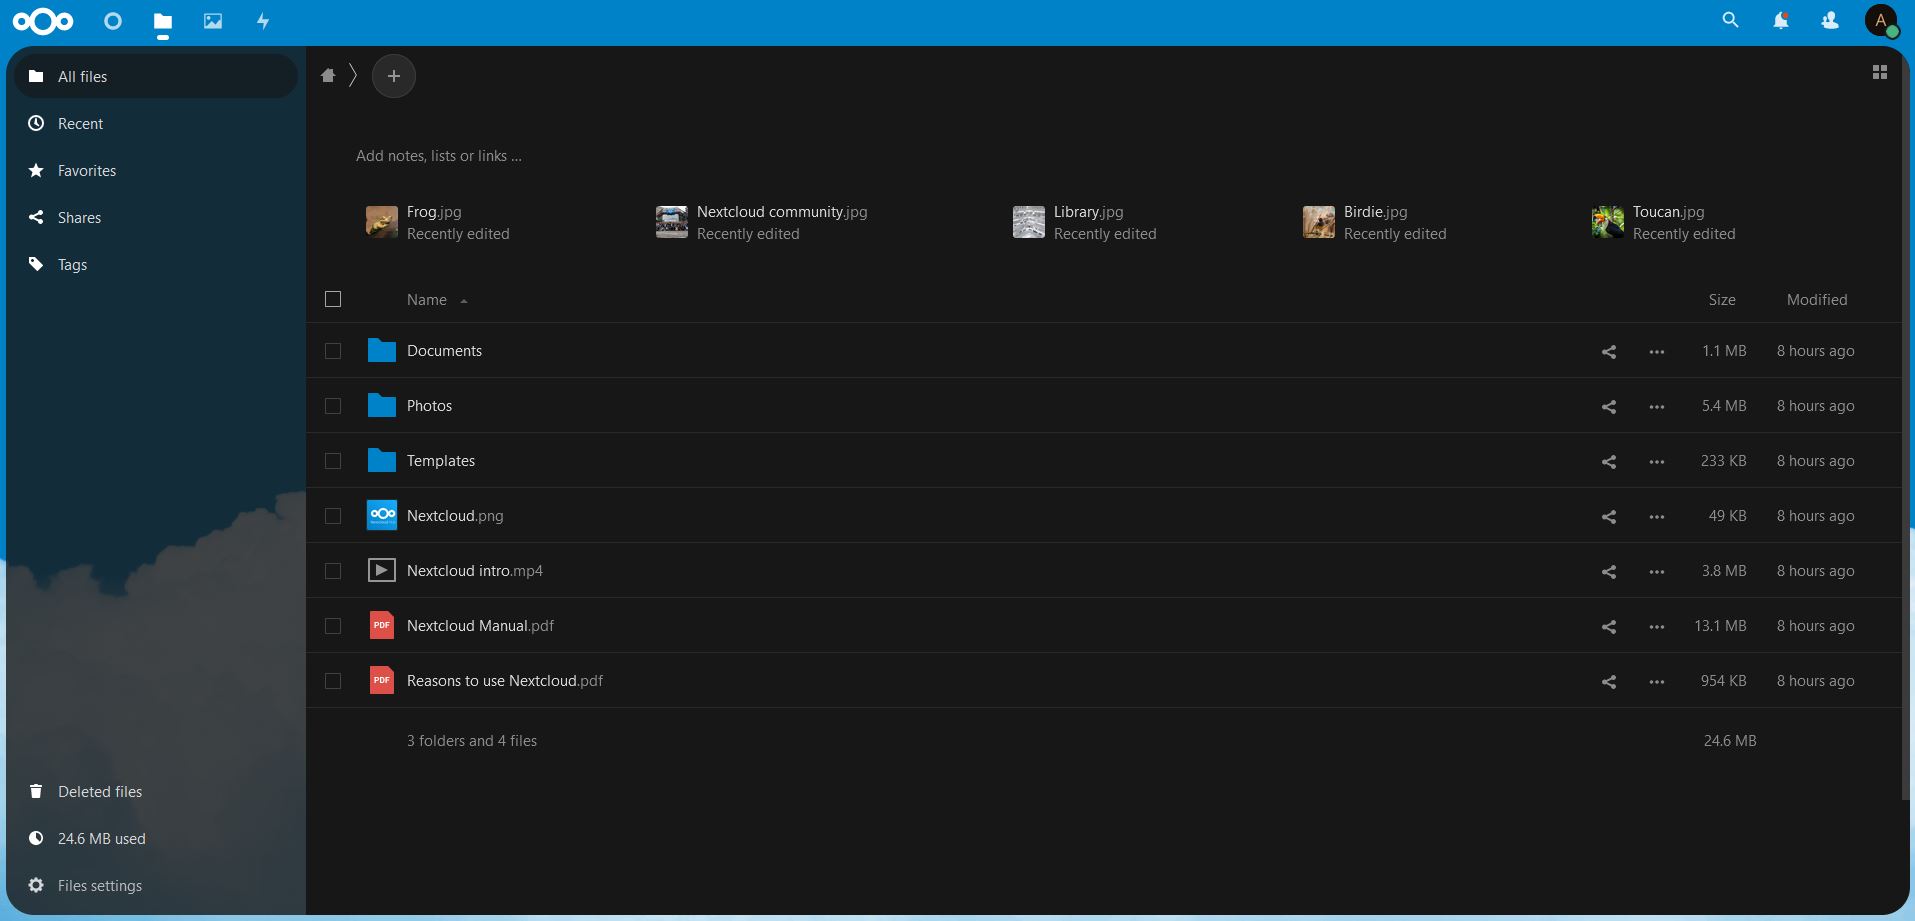Open recently edited Nextcloud community.jpg
The height and width of the screenshot is (921, 1915).
tap(762, 222)
